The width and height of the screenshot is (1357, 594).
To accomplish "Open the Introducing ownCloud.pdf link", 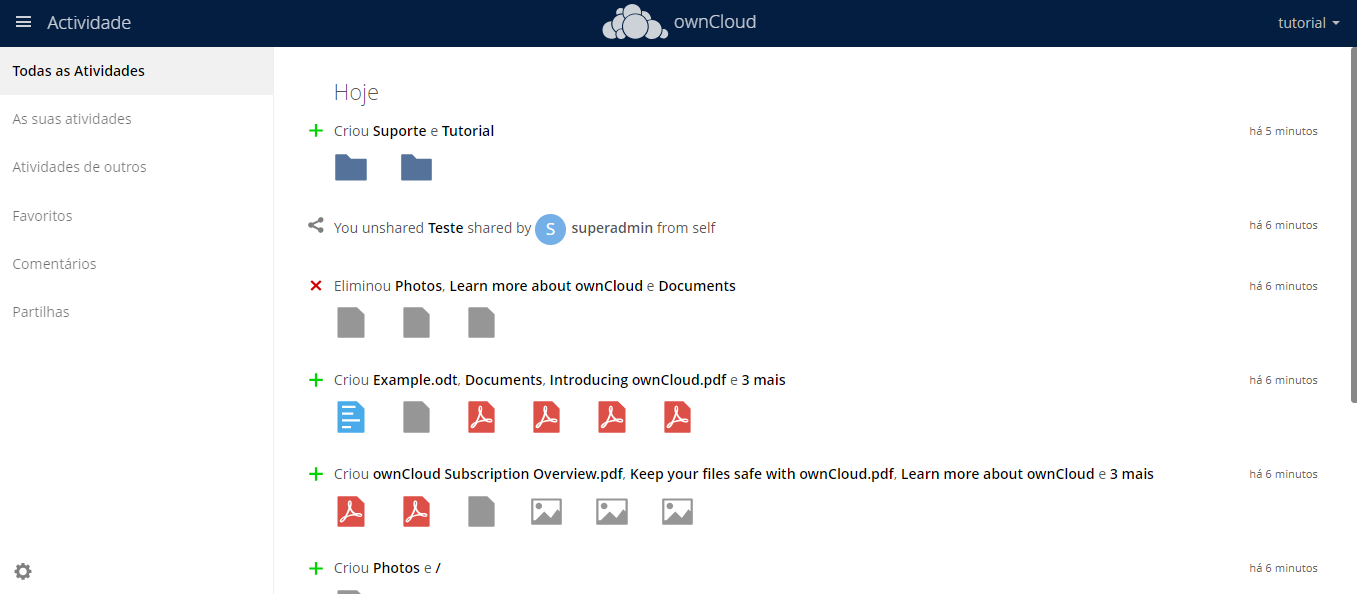I will 638,380.
